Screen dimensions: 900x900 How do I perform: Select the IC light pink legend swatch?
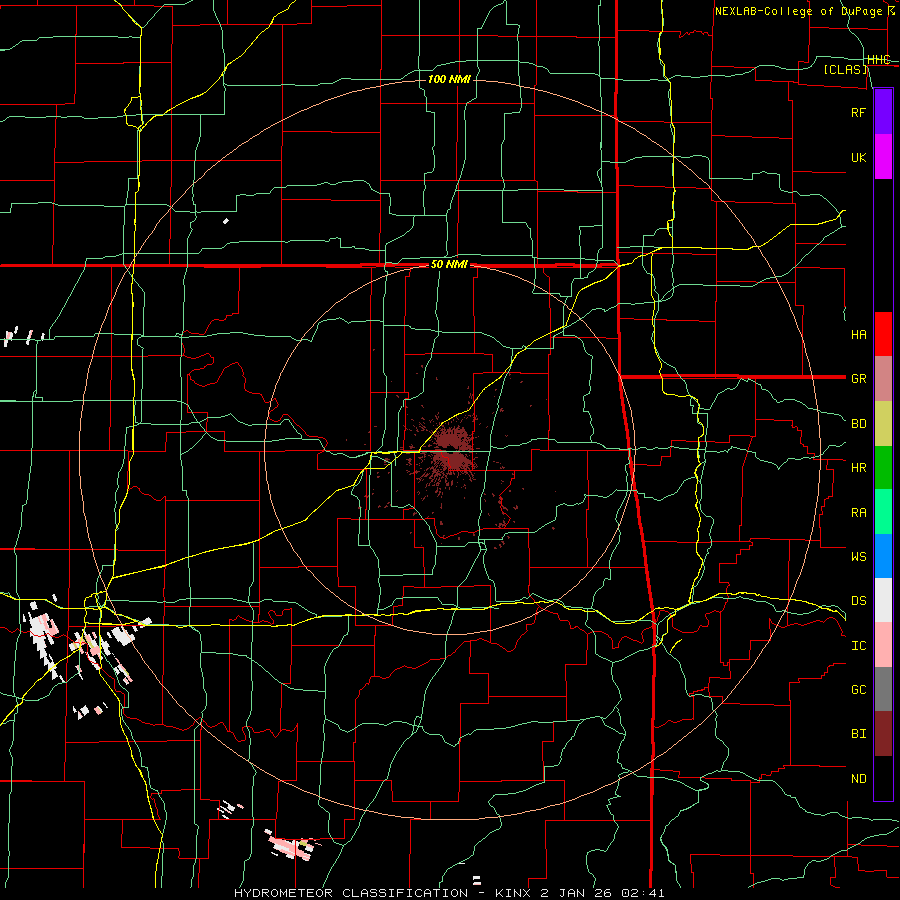[883, 645]
